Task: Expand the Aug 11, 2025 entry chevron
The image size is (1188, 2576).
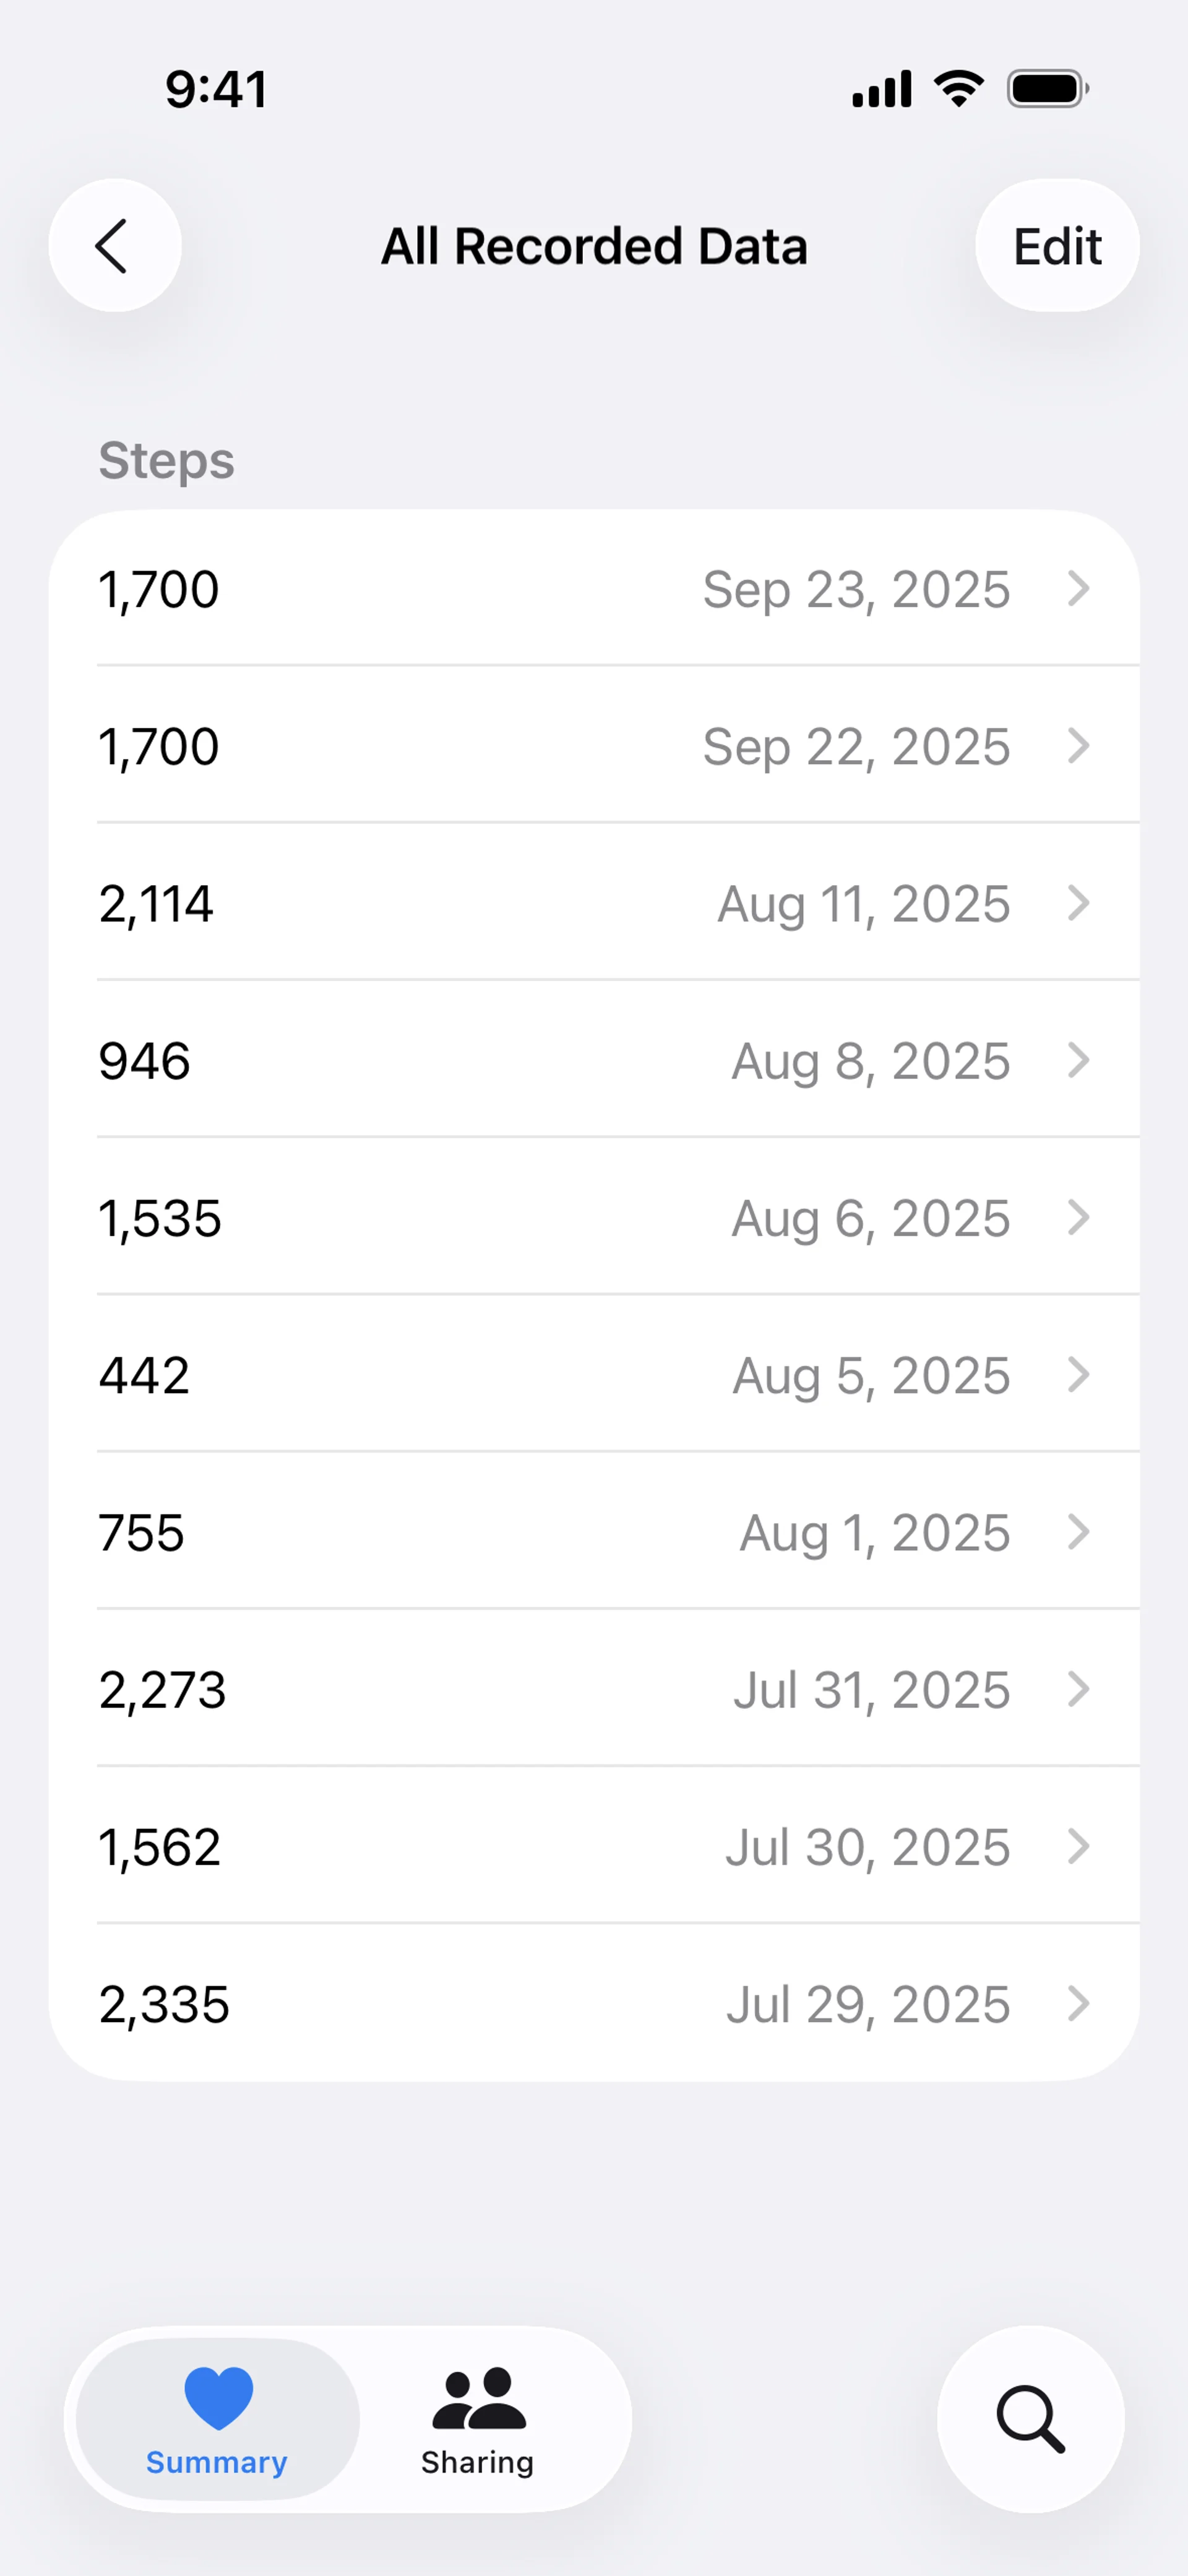Action: [x=1078, y=903]
